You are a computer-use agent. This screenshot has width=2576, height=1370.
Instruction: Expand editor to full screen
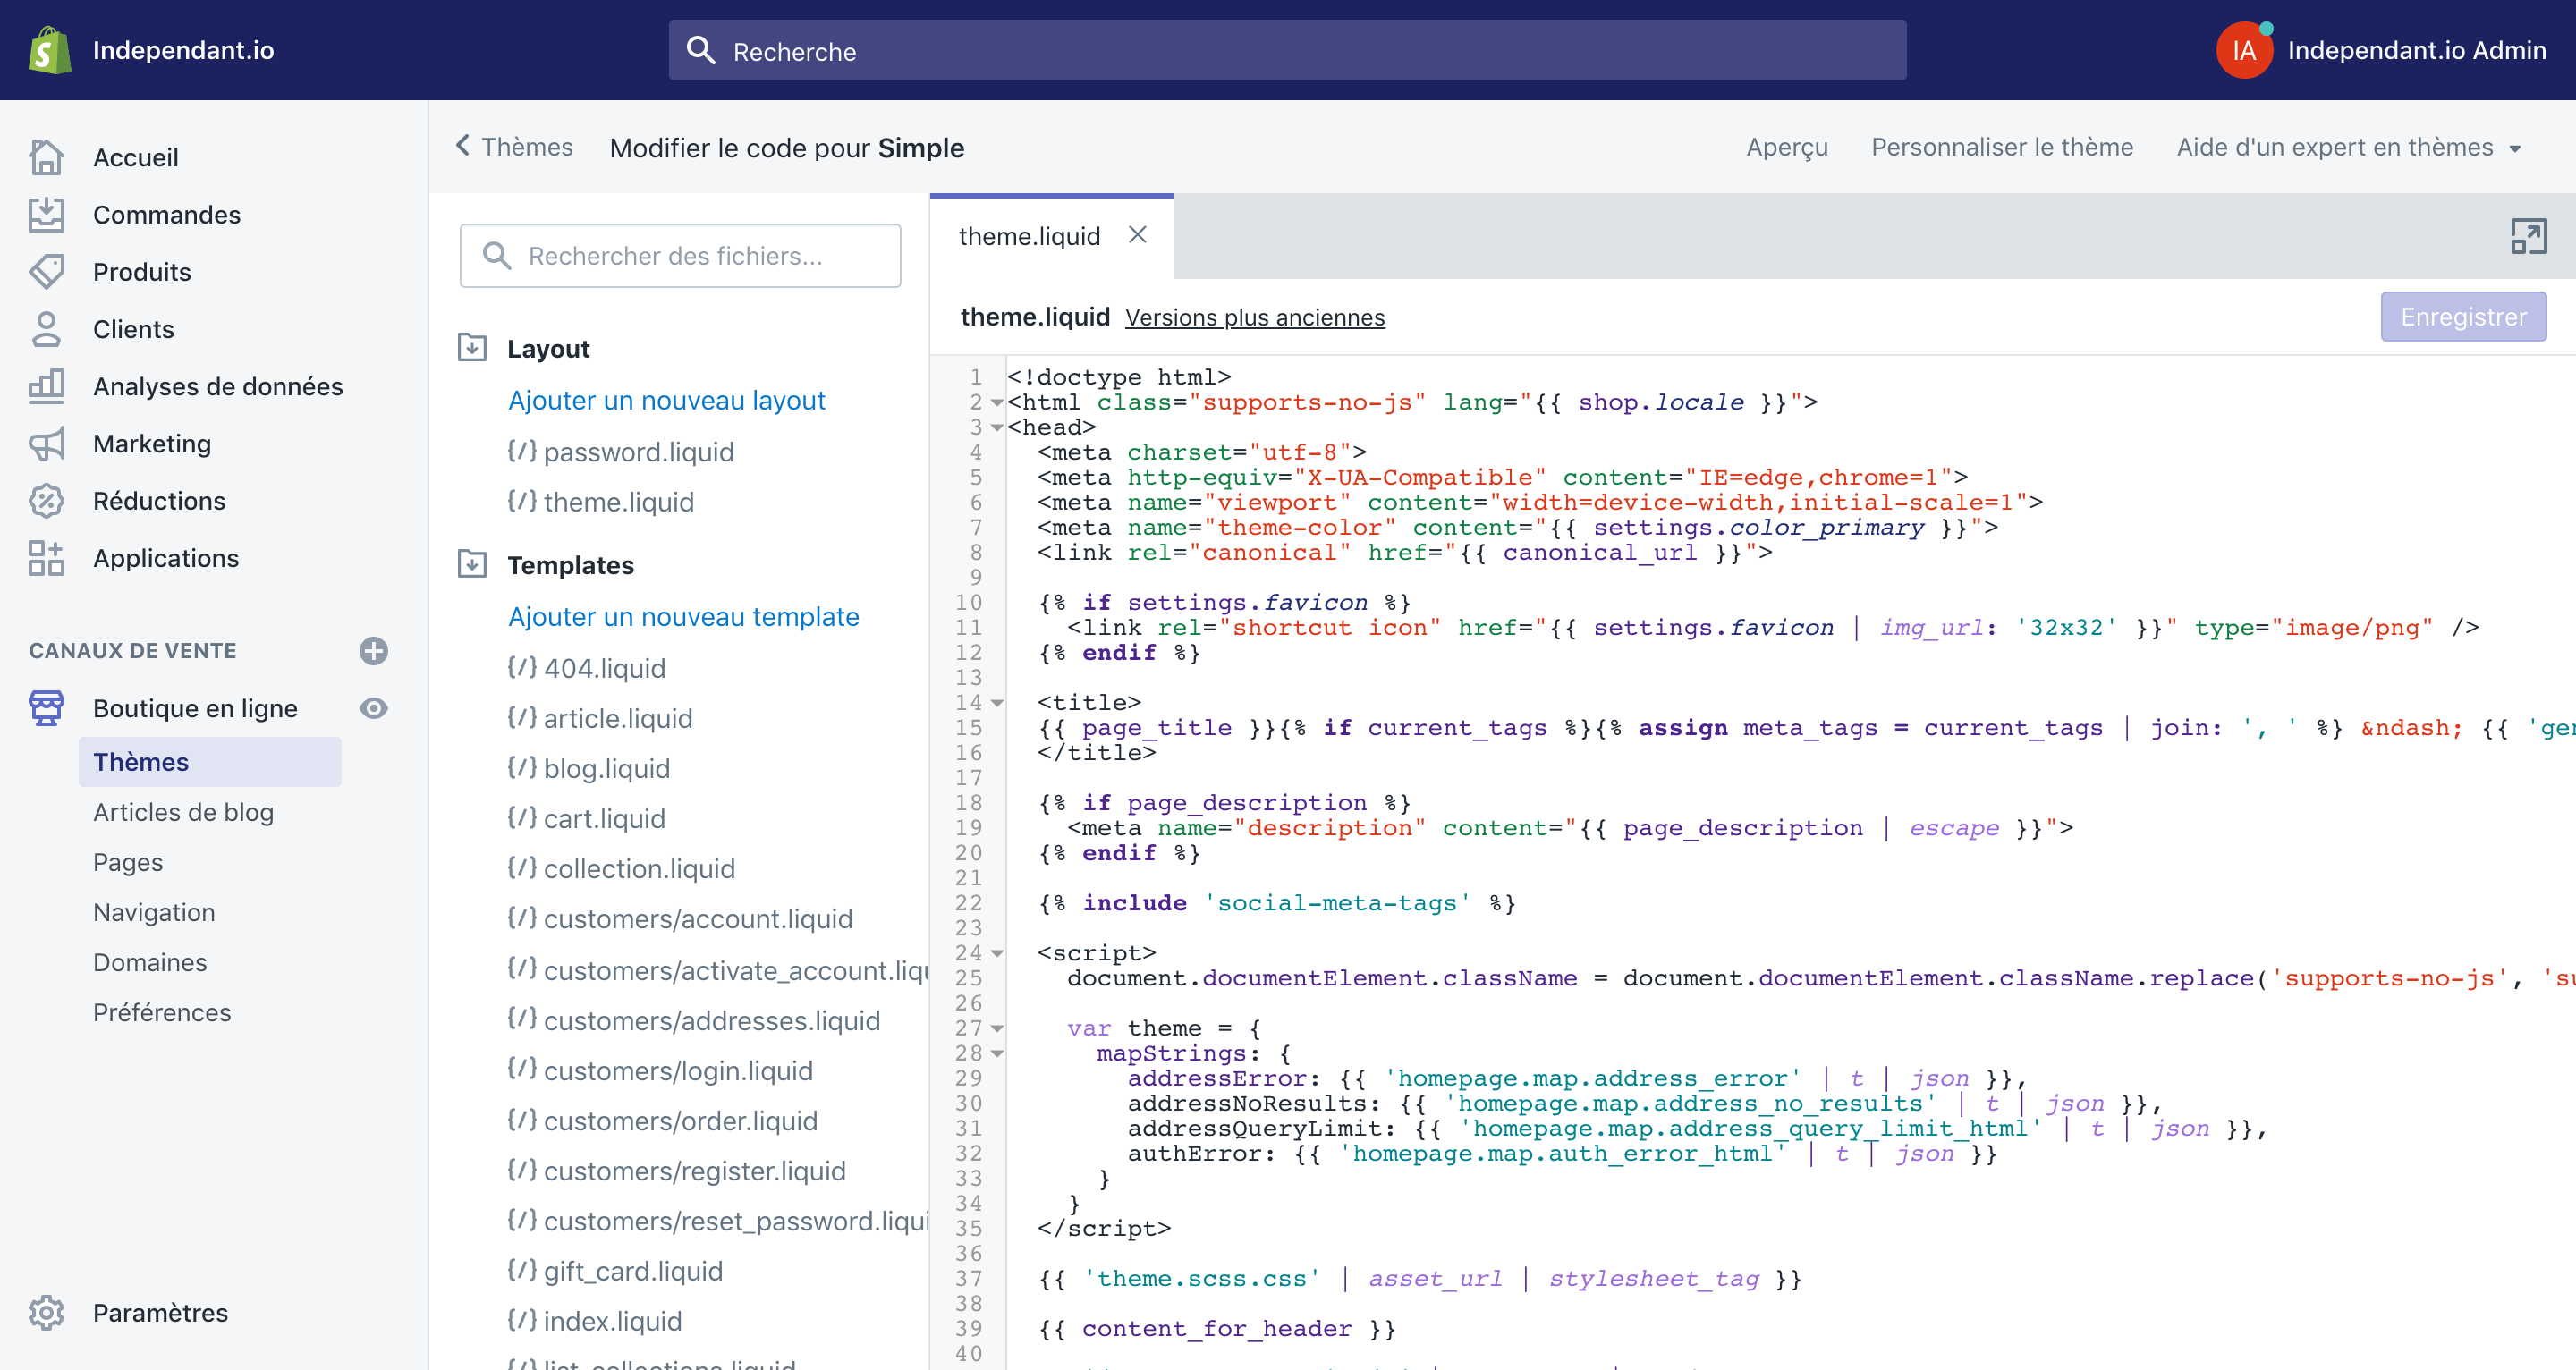point(2528,236)
